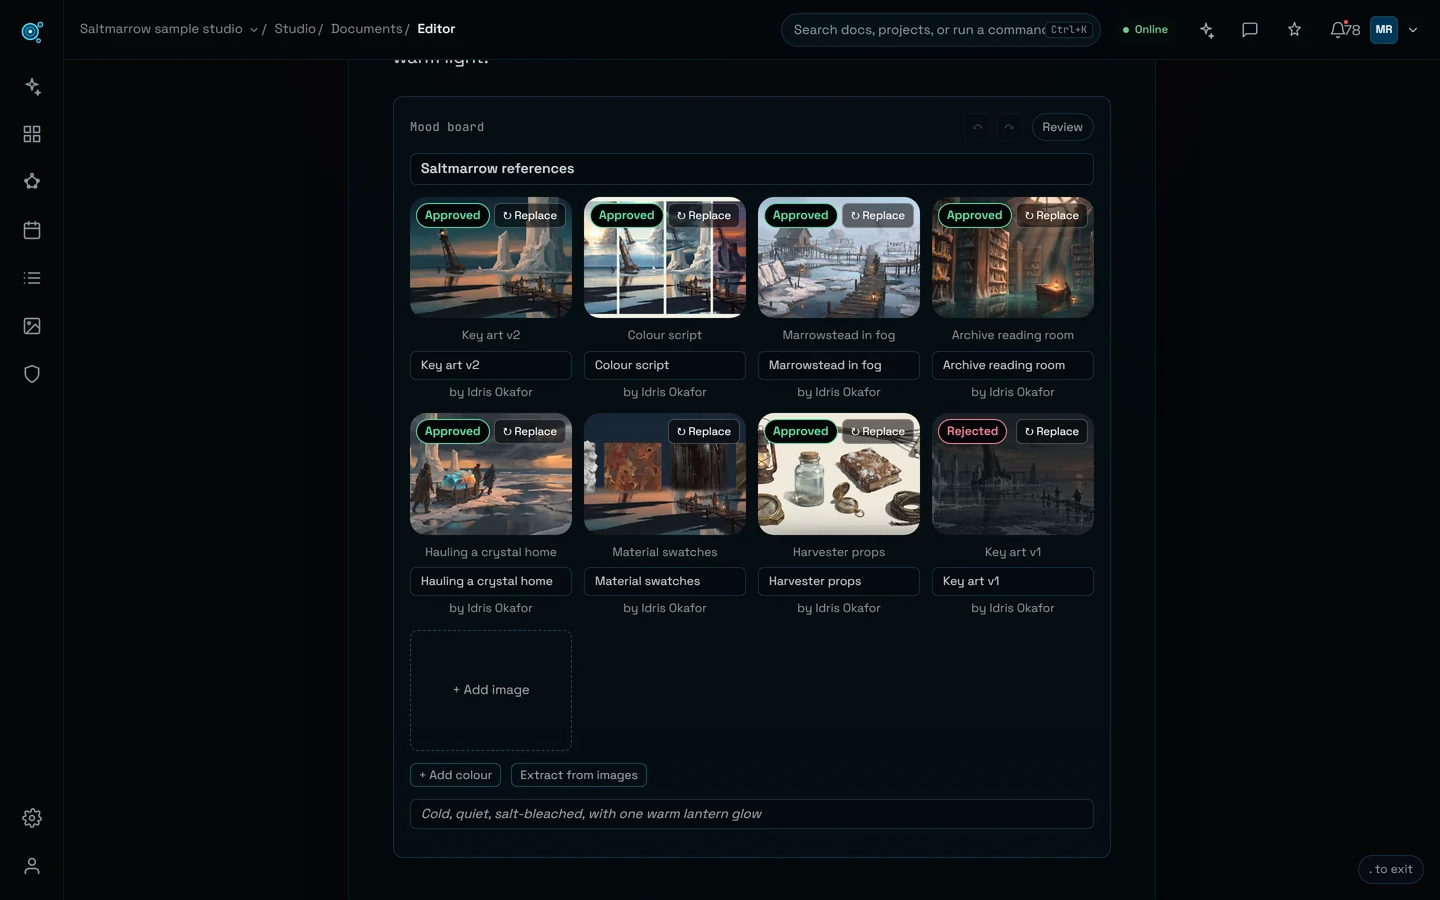
Task: Go to Studio in the breadcrumb
Action: 295,29
